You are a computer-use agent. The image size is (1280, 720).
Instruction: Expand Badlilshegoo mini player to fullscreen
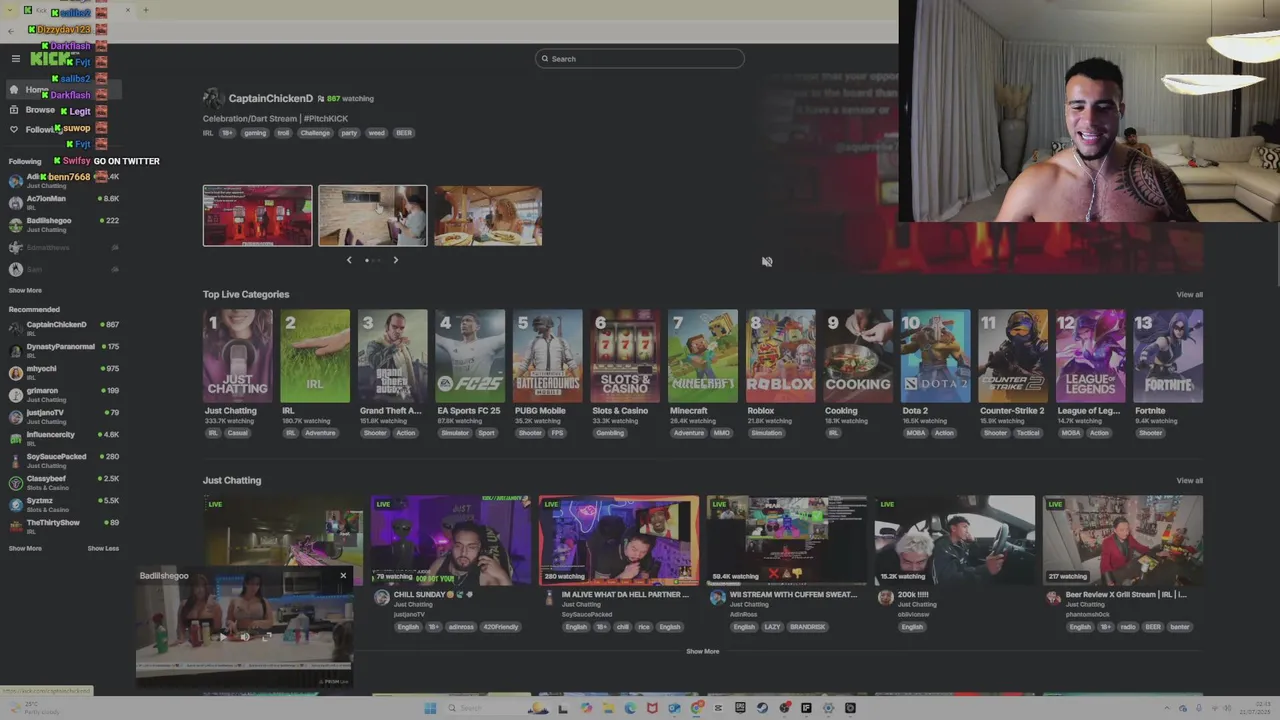click(267, 636)
